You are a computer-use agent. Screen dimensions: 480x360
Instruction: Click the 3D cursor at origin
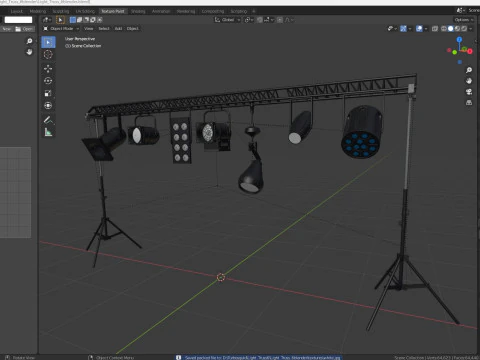tap(221, 277)
